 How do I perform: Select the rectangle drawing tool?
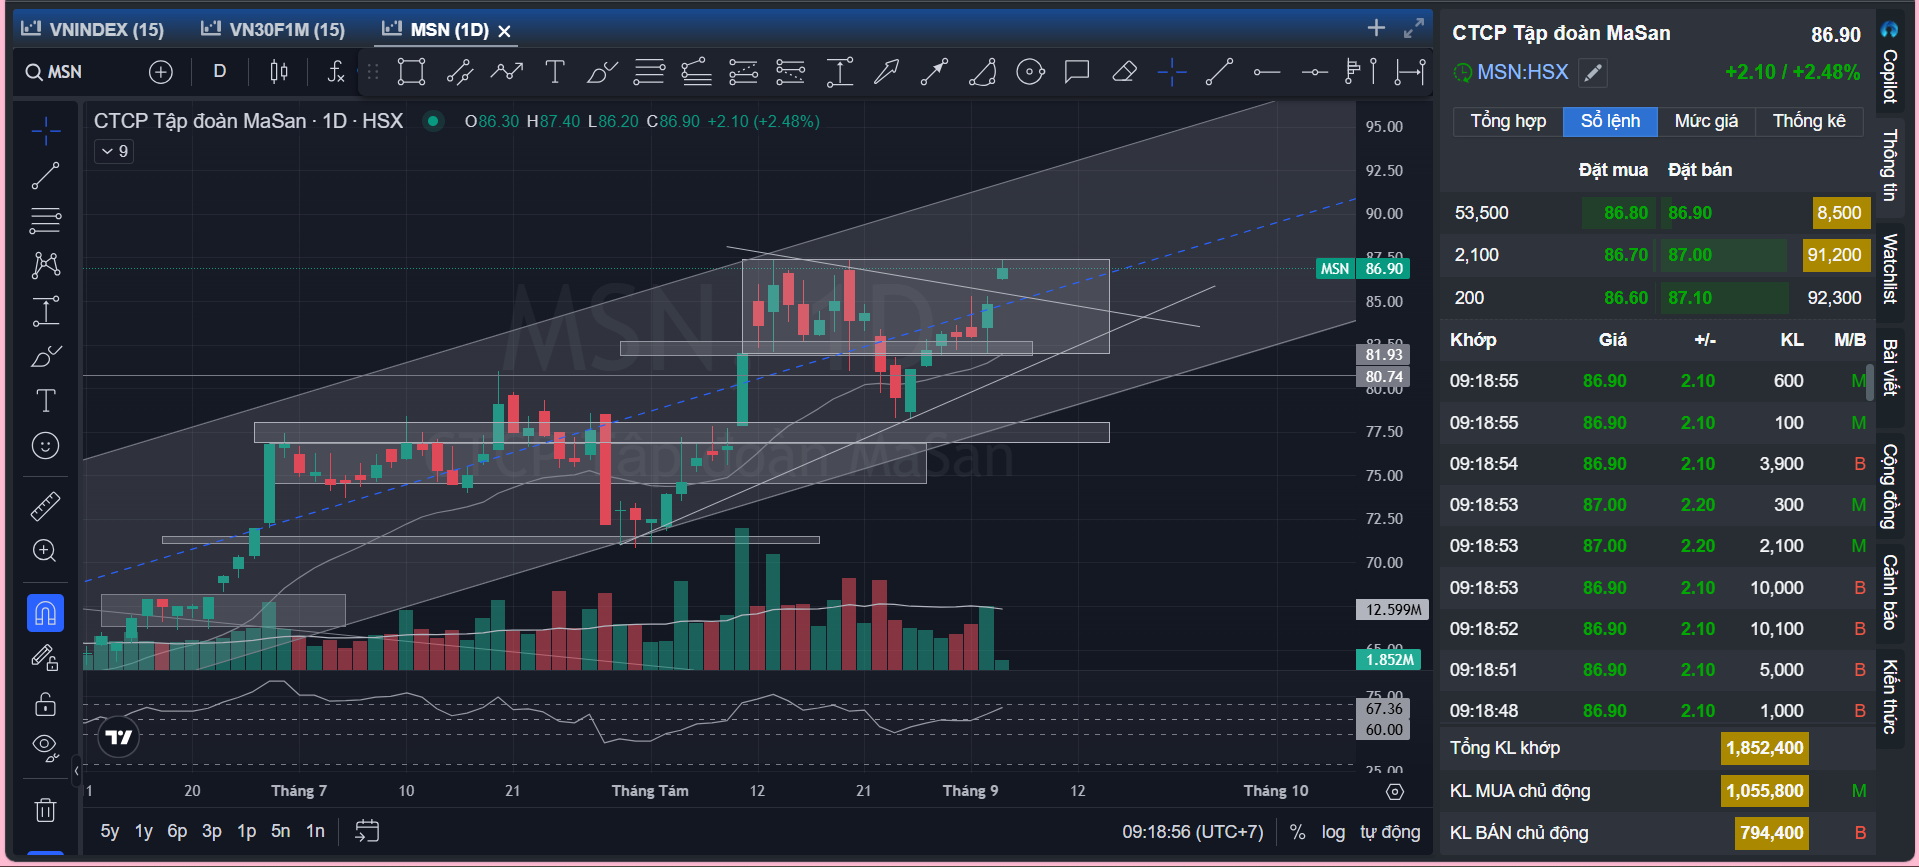(x=411, y=72)
